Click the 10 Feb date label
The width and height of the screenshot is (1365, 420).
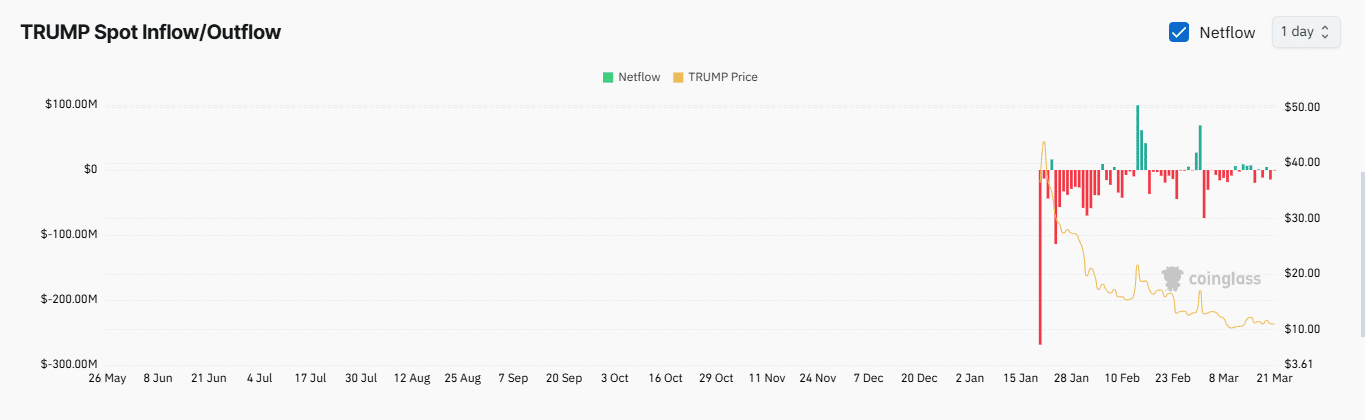click(x=1123, y=379)
